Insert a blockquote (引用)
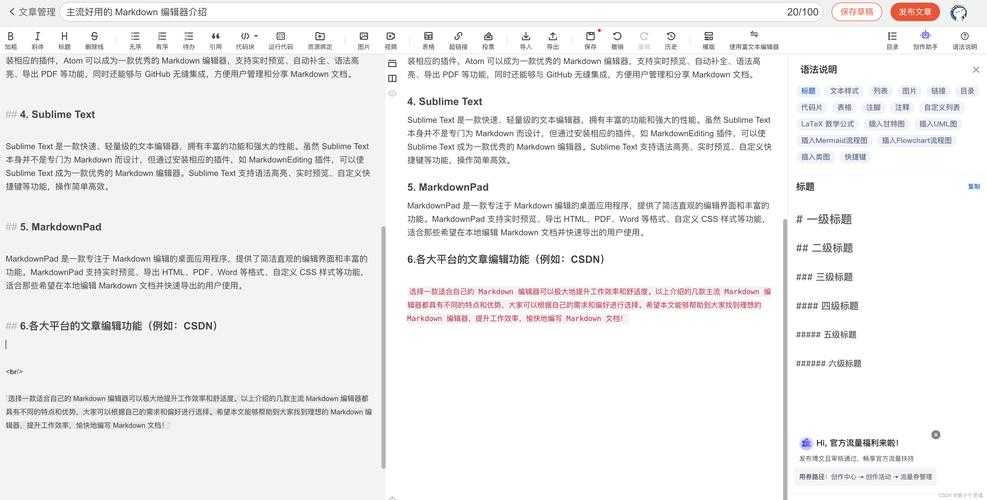The image size is (987, 500). click(x=216, y=40)
